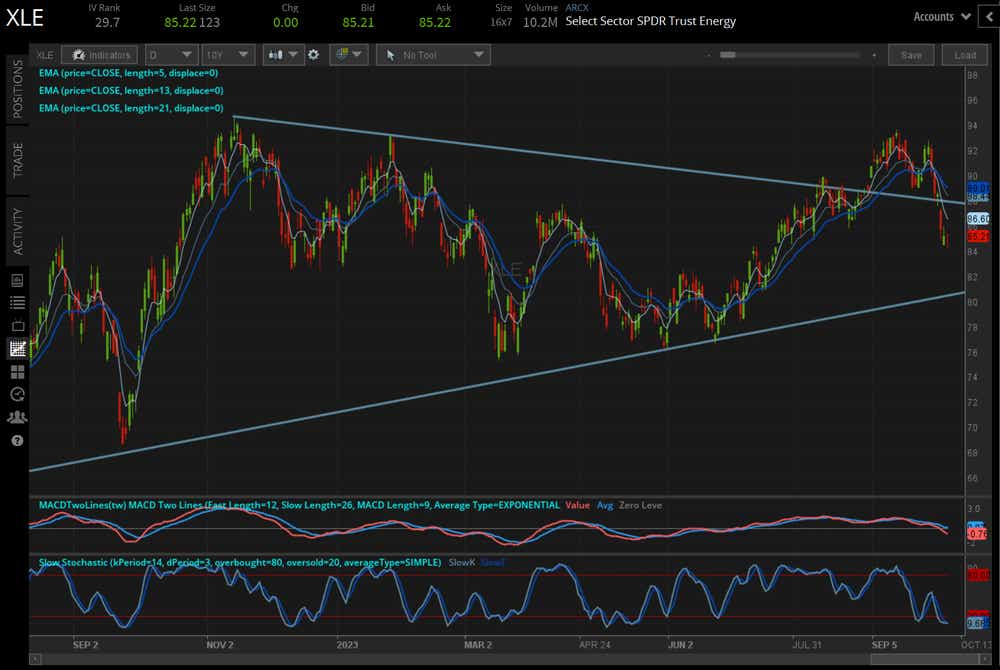Open the live TV sidebar icon
This screenshot has height=670, width=1000.
(17, 326)
